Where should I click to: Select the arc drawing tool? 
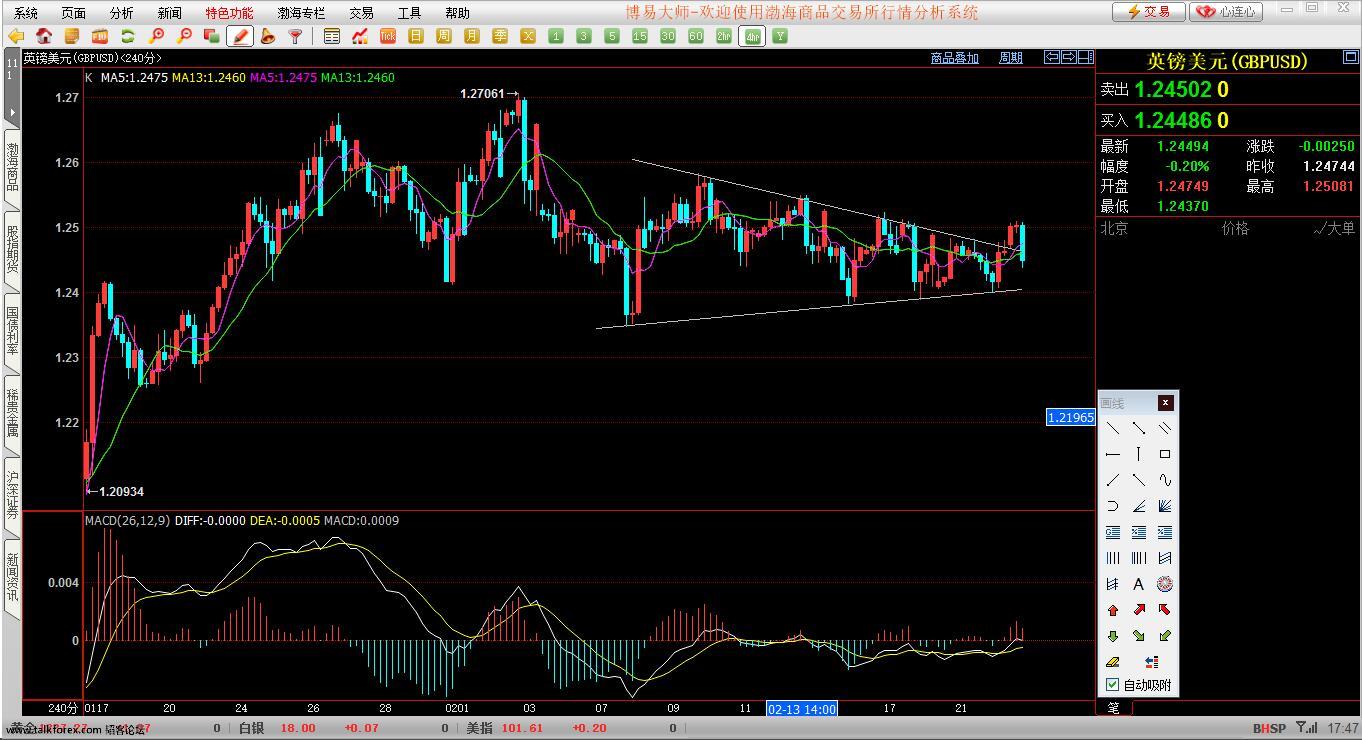click(1112, 506)
